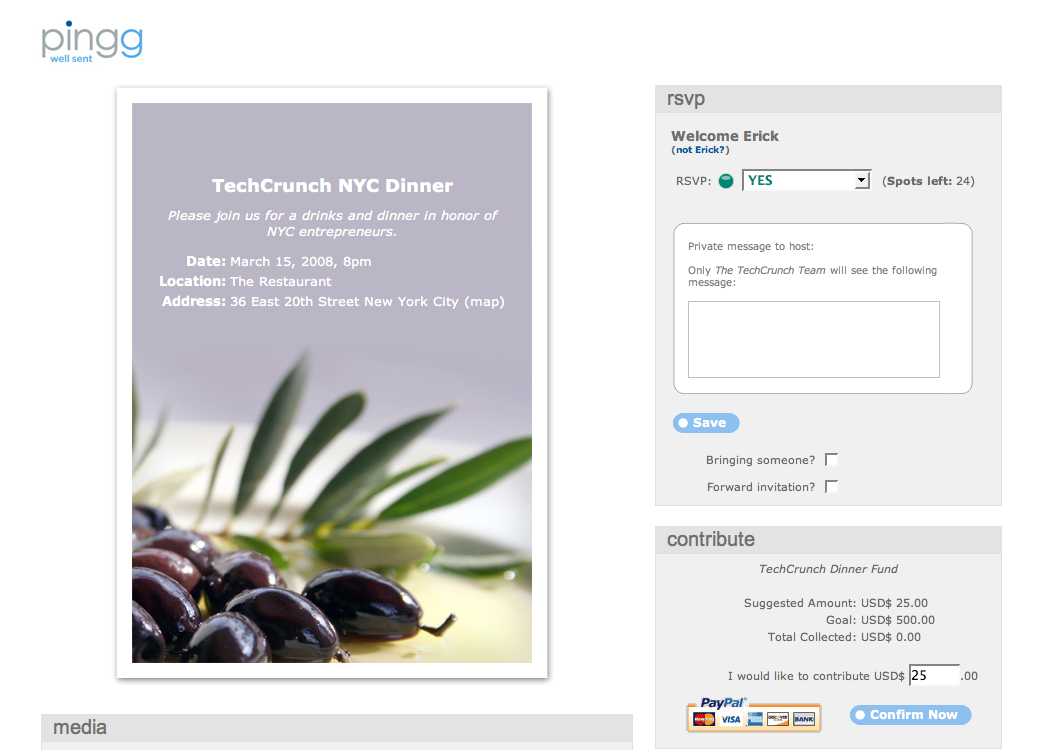Screen dimensions: 1058x750
Task: Click the rsvp panel header
Action: (828, 99)
